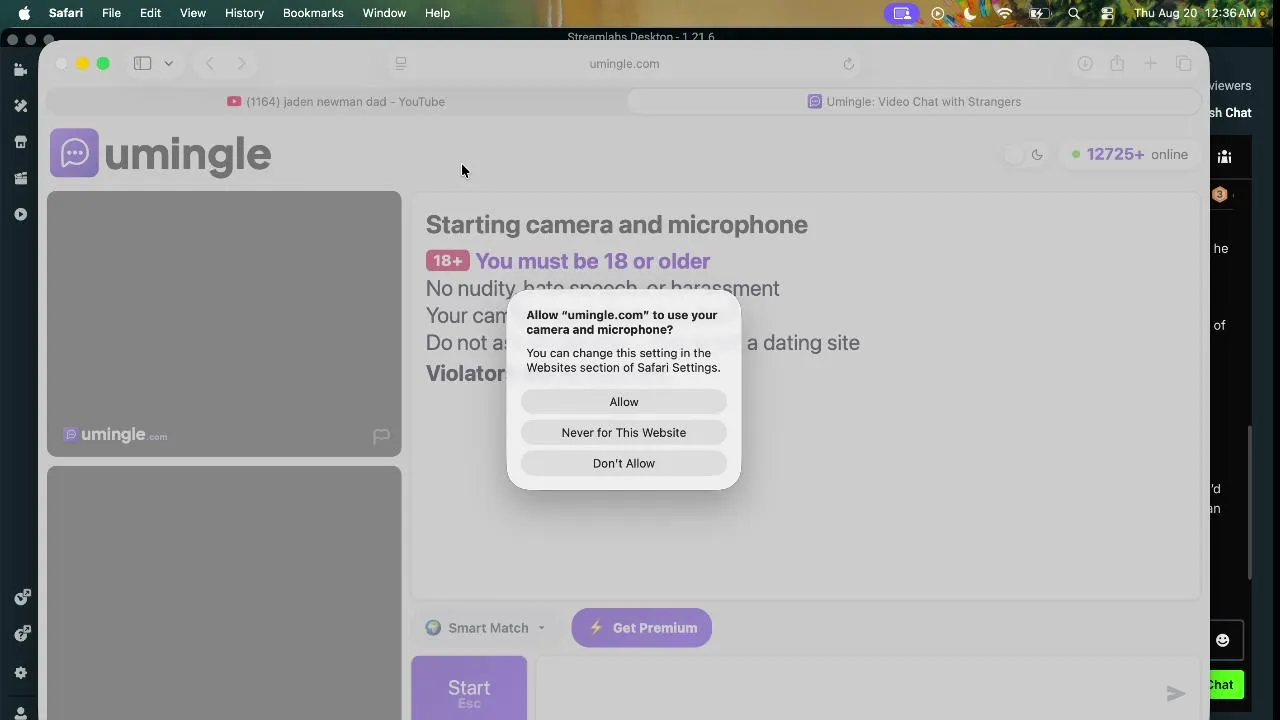
Task: Select the Umingle Video Chat with Strangers tab
Action: click(914, 102)
